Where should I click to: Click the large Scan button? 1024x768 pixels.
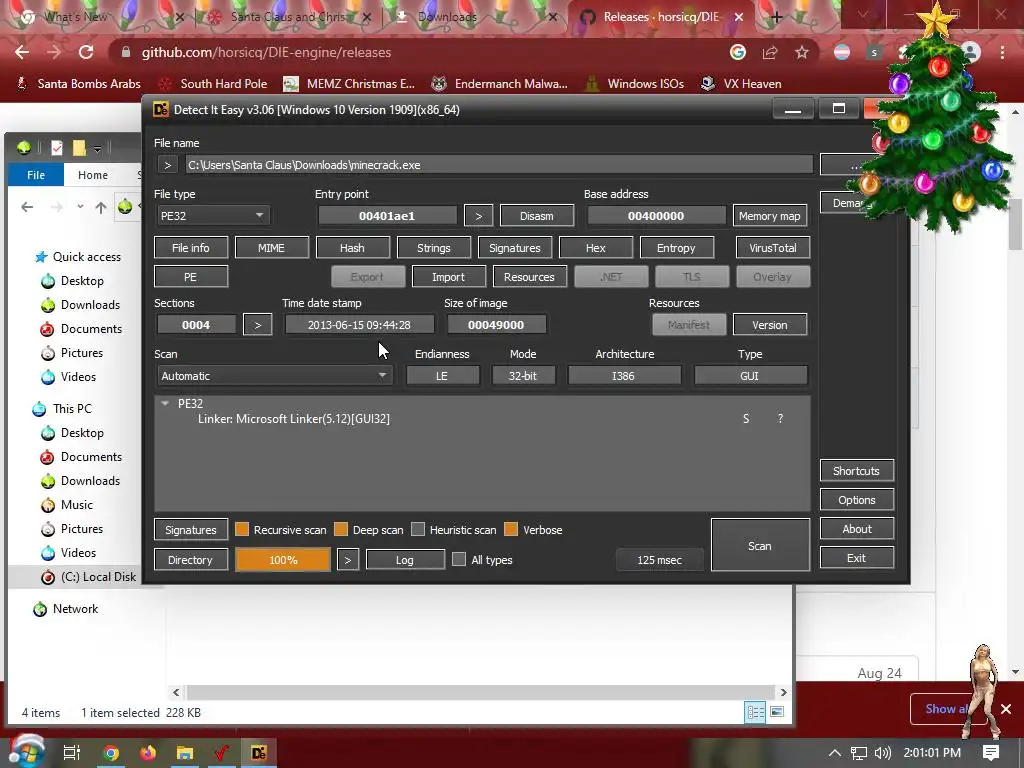tap(760, 545)
